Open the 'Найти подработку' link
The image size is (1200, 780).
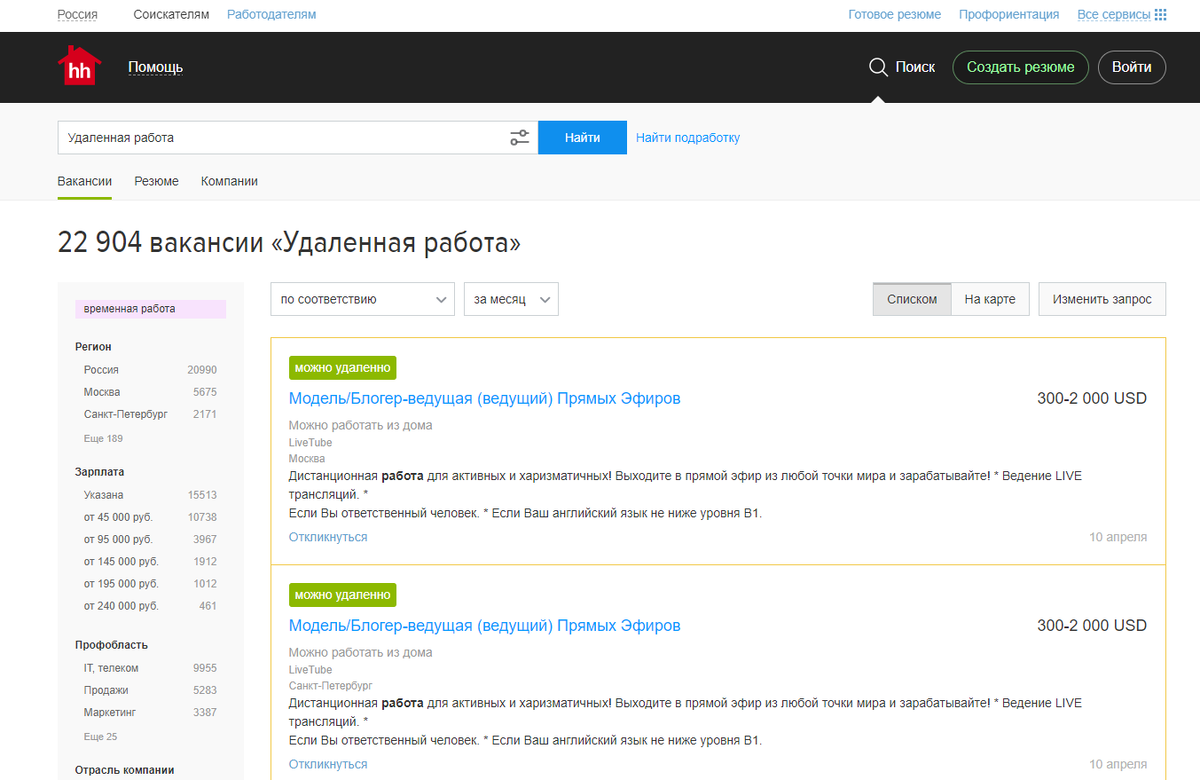click(x=687, y=136)
